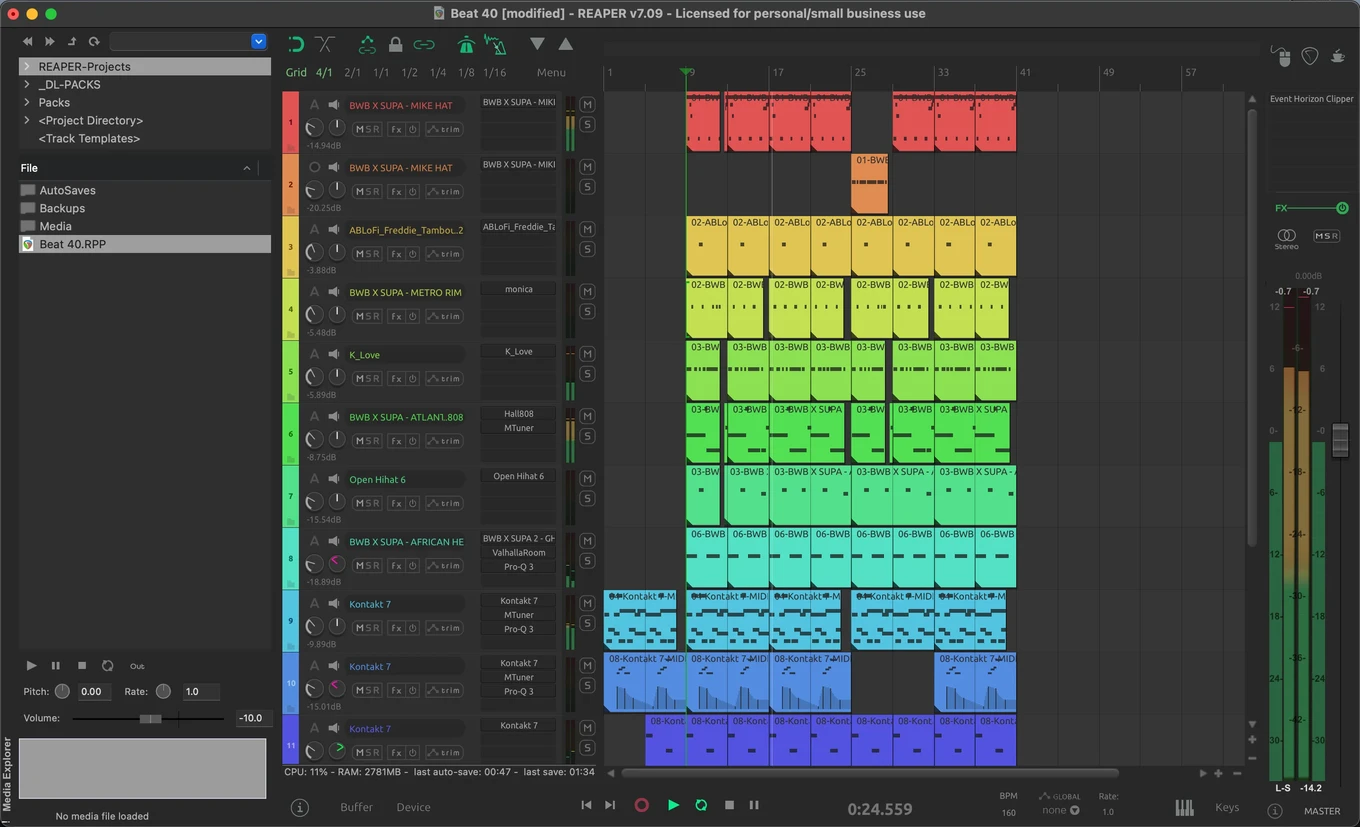The width and height of the screenshot is (1360, 827).
Task: Click the downward triangle toolbar icon
Action: tap(537, 44)
